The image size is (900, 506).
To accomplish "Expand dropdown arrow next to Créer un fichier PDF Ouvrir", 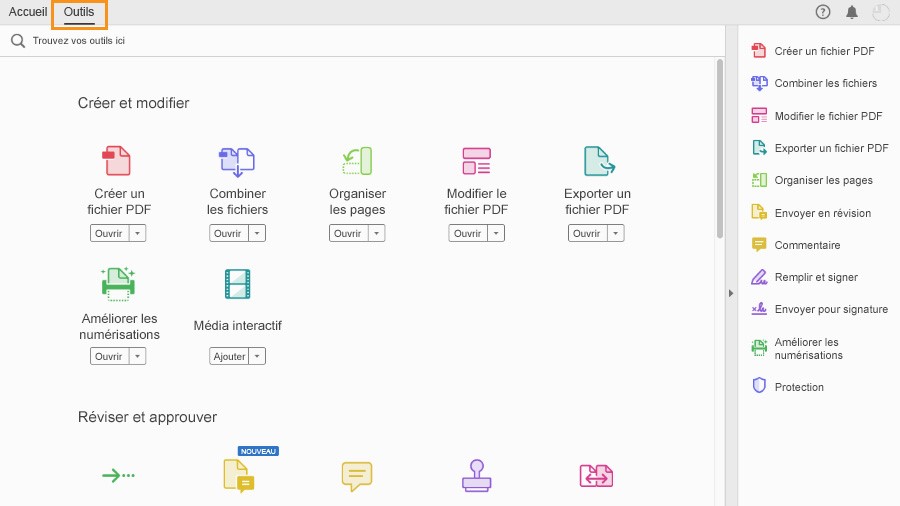I will coord(138,233).
